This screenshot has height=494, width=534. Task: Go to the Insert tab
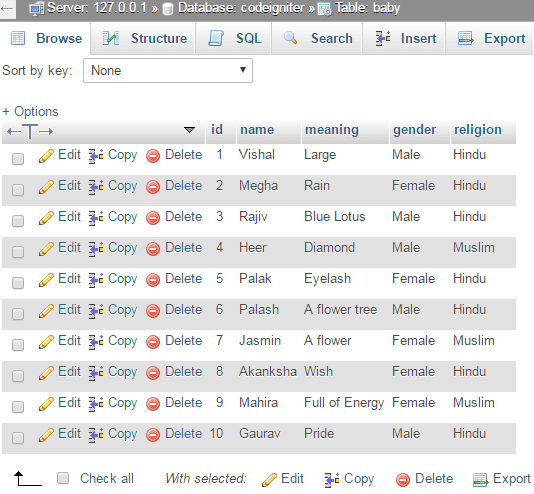[405, 38]
